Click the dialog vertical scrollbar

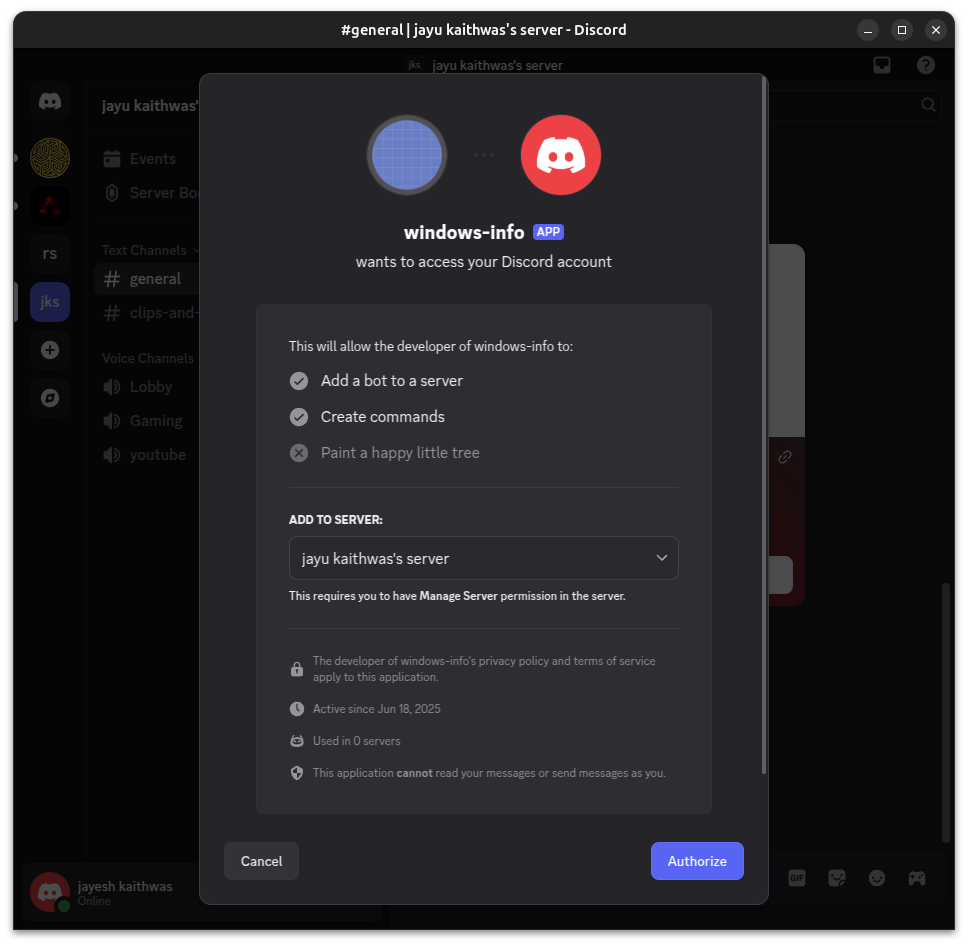[764, 426]
